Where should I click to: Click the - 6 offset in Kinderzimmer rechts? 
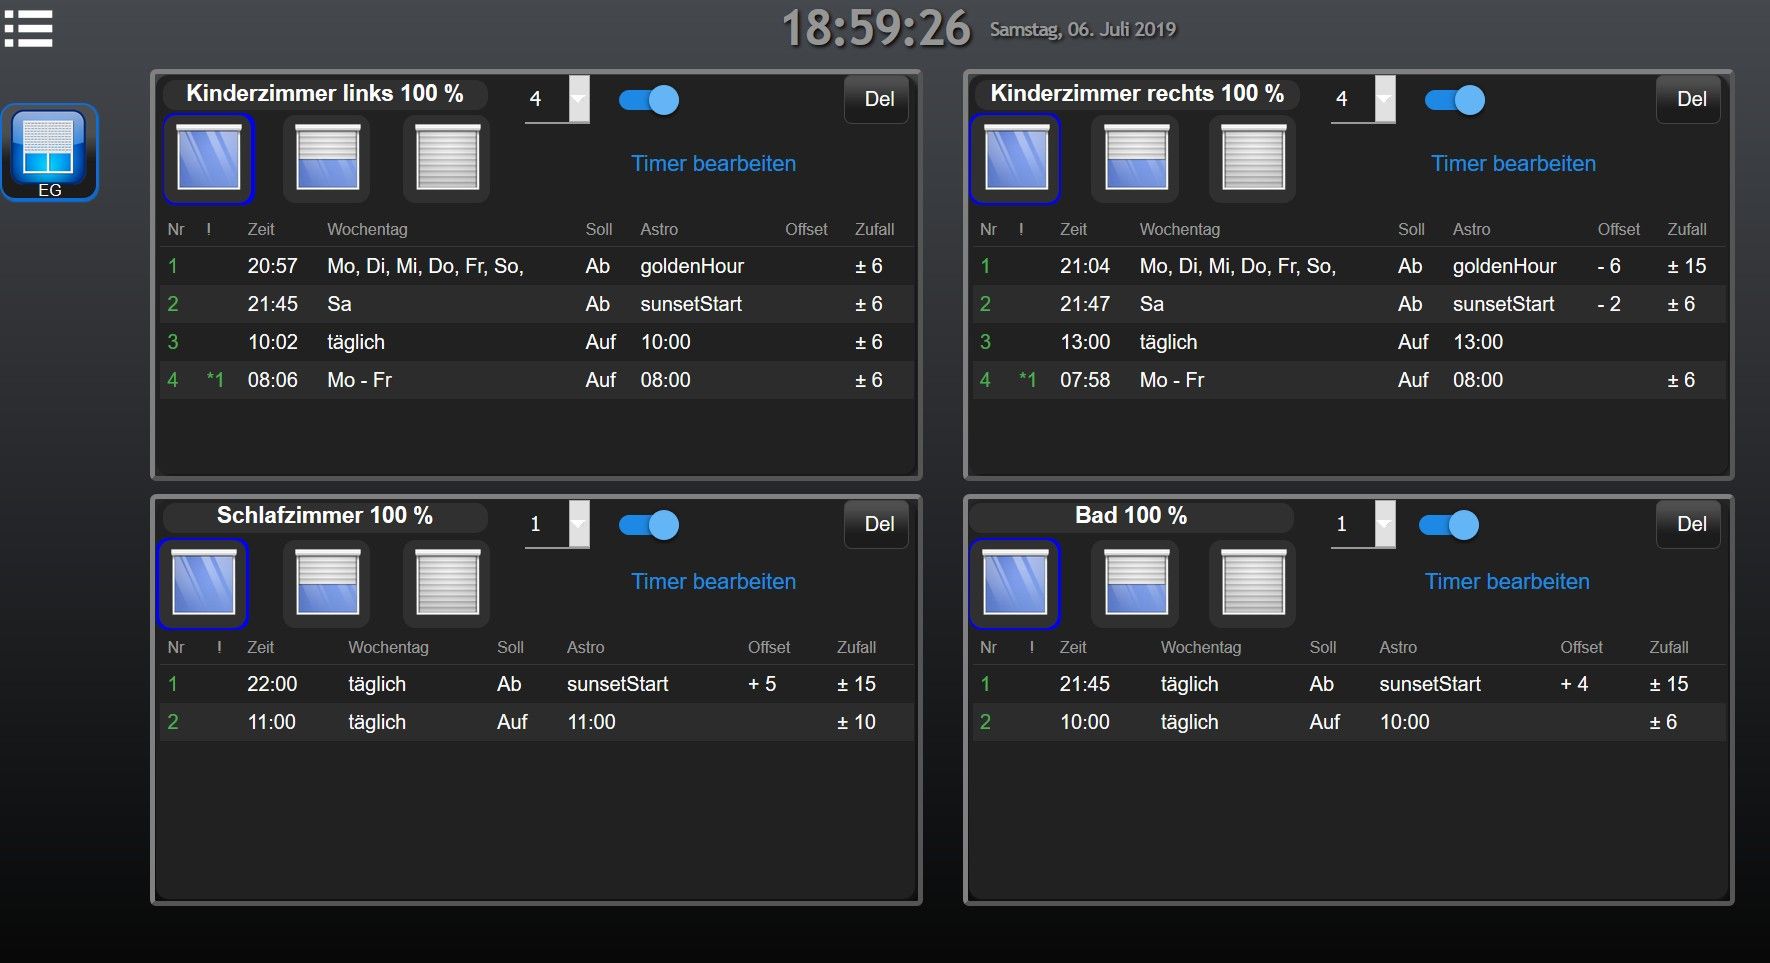pos(1609,266)
